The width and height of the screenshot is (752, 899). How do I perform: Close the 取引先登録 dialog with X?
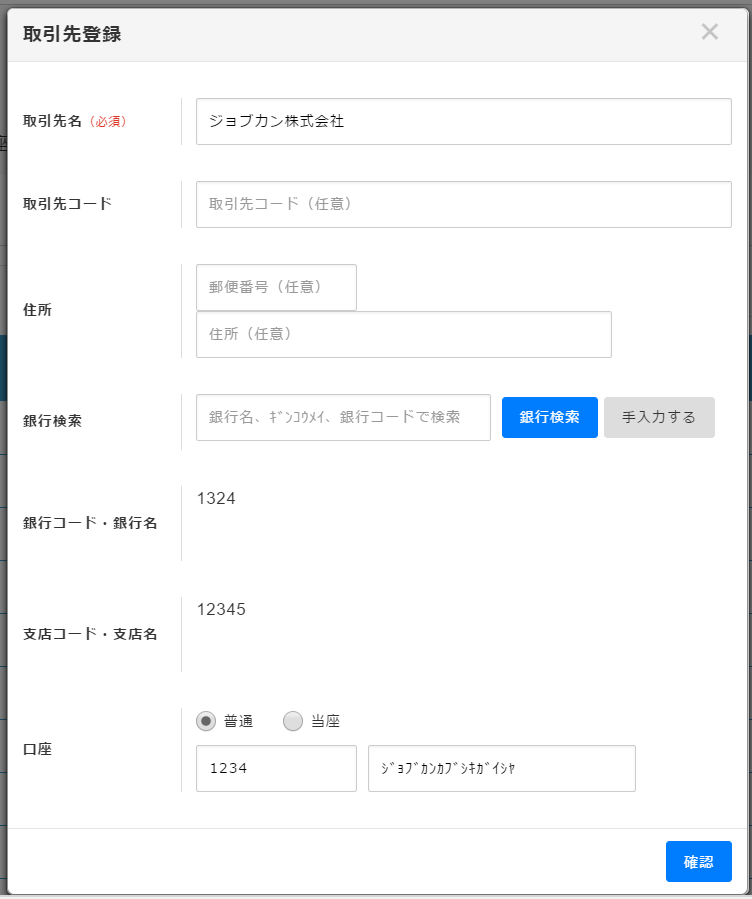pos(709,32)
